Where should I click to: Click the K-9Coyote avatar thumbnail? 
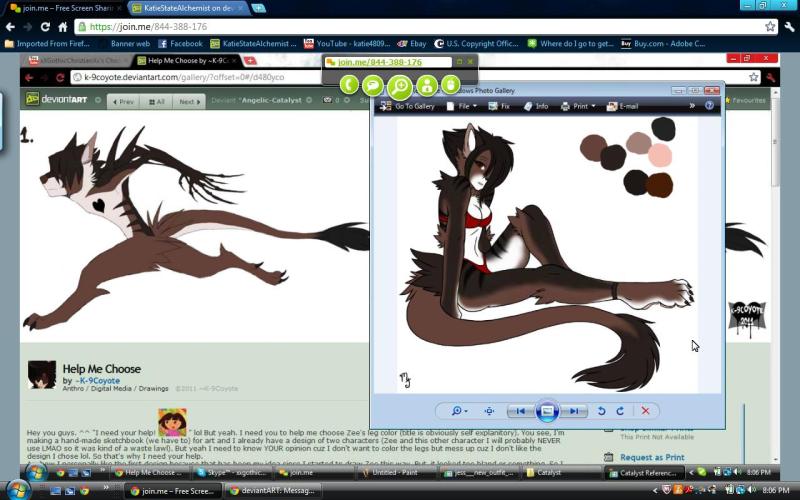[x=42, y=375]
